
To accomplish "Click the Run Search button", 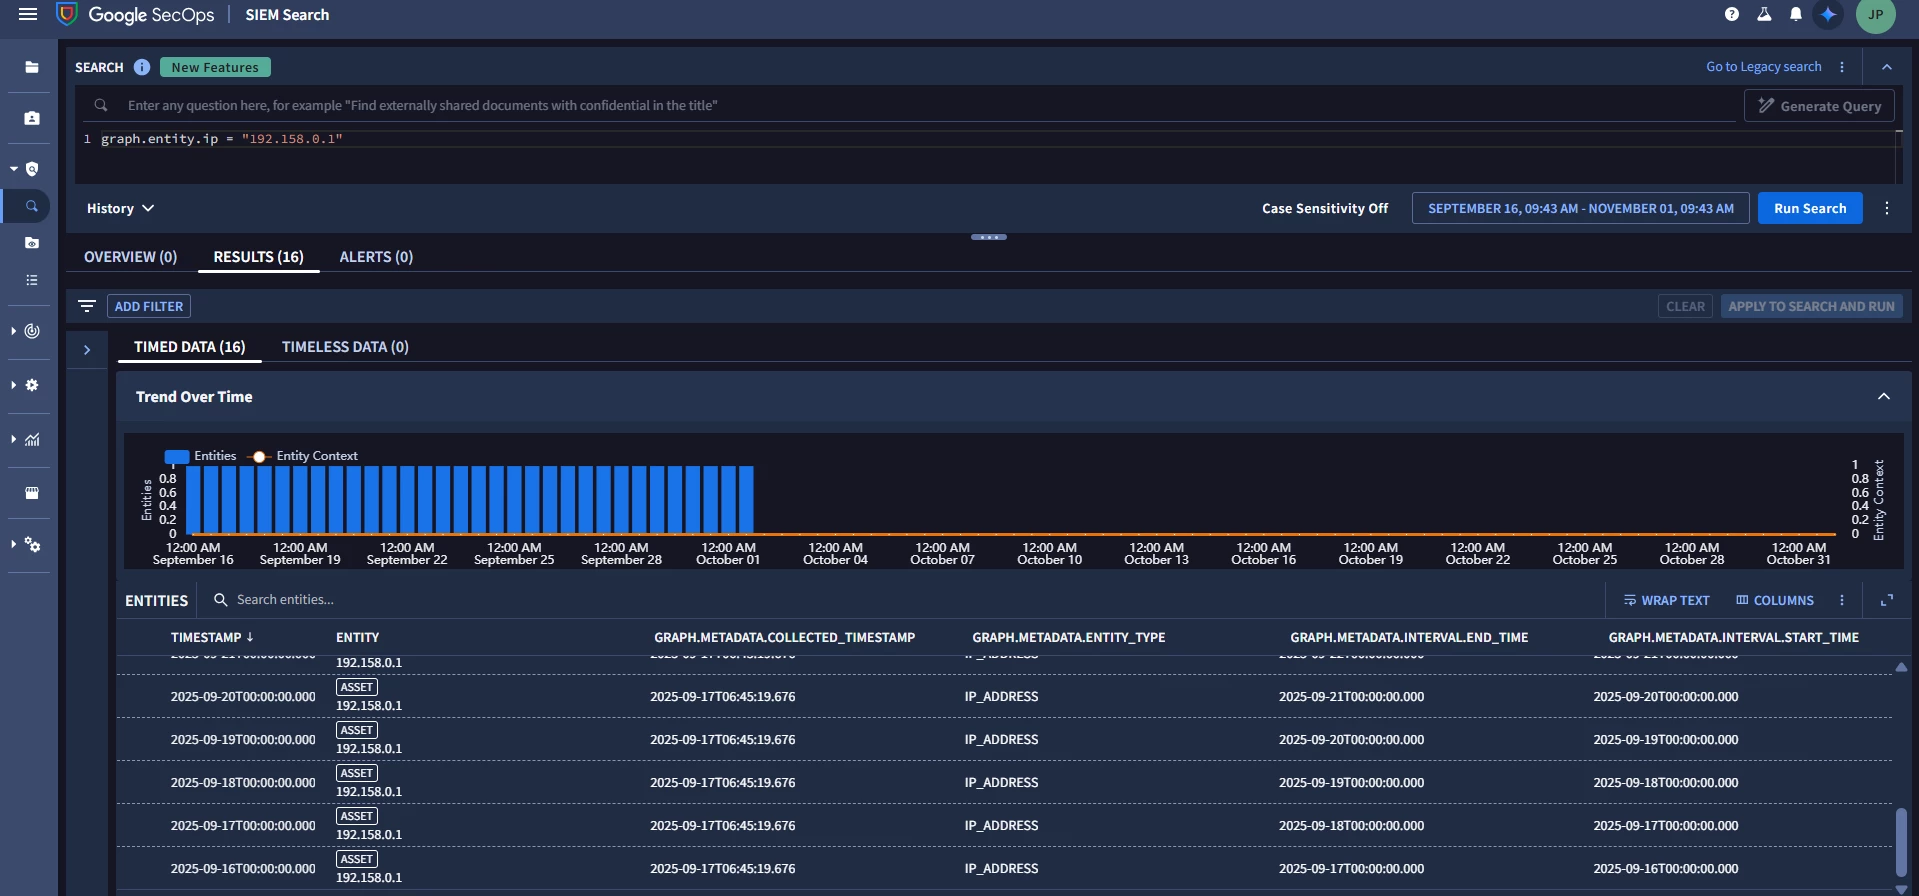I will tap(1810, 208).
